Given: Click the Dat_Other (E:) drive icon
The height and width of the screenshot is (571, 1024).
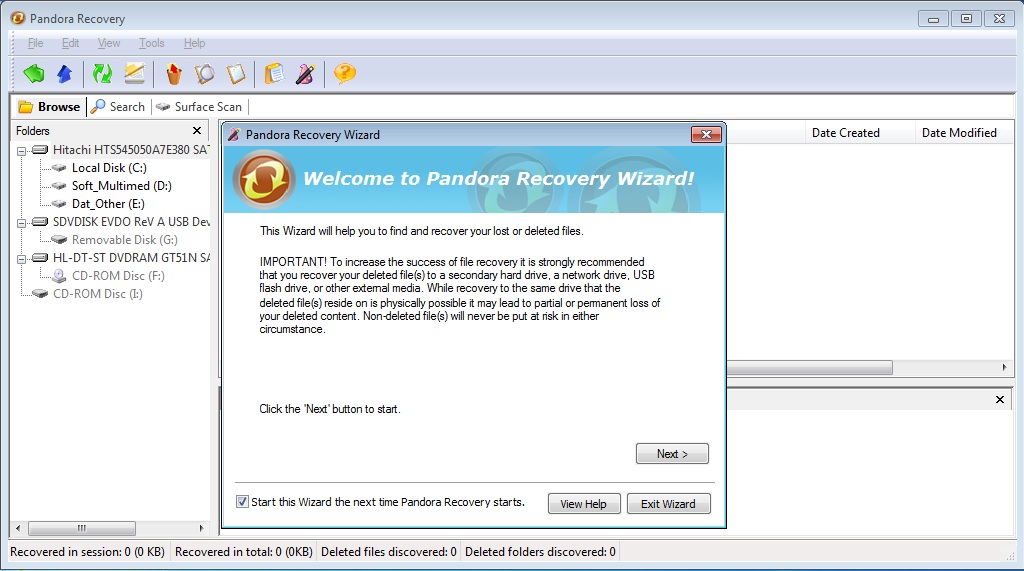Looking at the screenshot, I should pos(59,204).
